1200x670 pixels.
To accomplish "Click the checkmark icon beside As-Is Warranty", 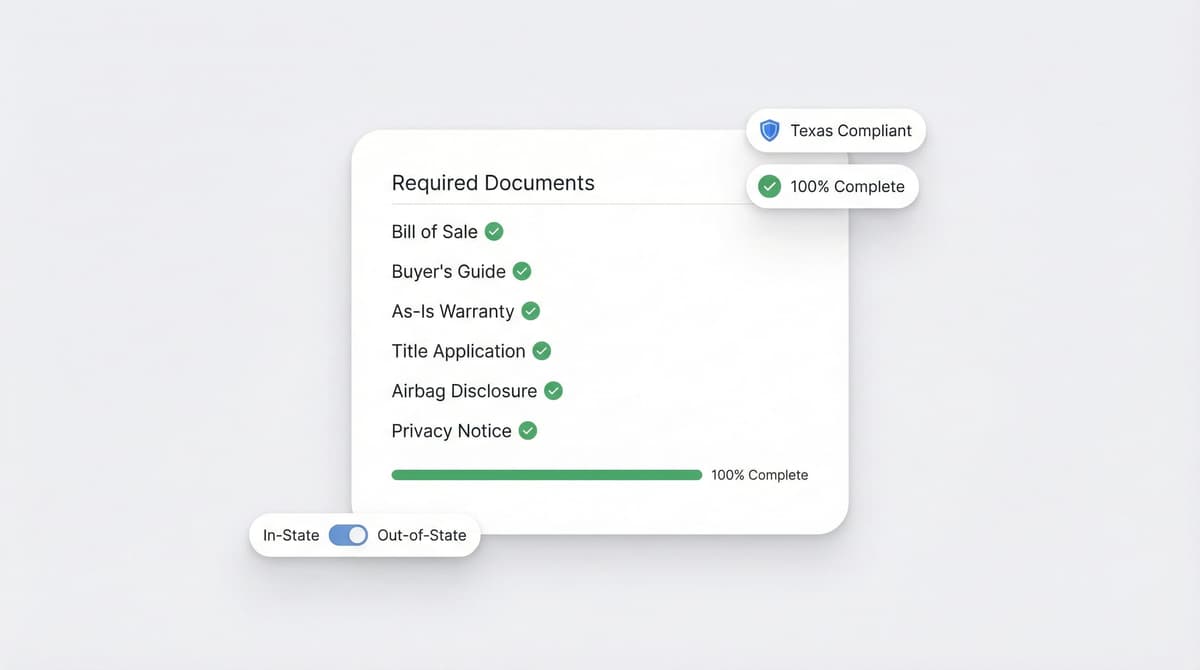I will coord(530,311).
